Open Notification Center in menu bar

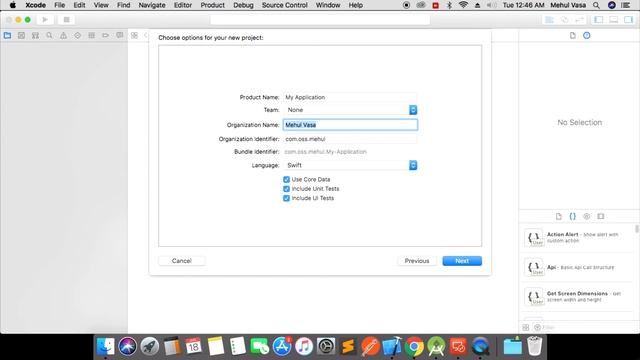click(626, 5)
